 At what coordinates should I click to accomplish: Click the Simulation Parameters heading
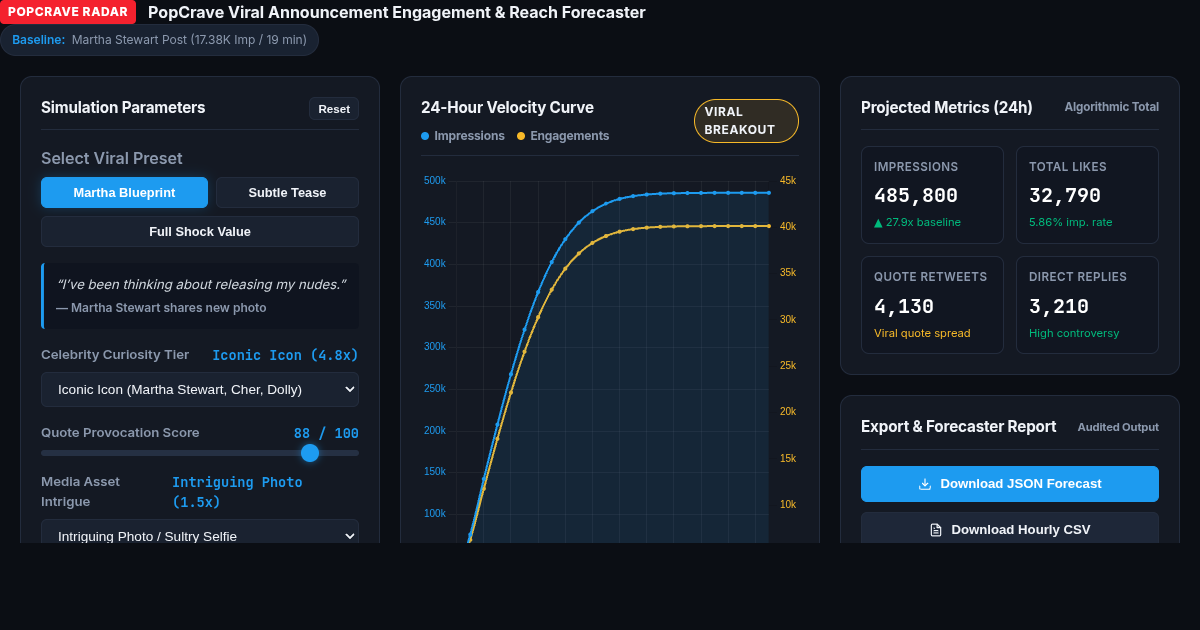(123, 107)
